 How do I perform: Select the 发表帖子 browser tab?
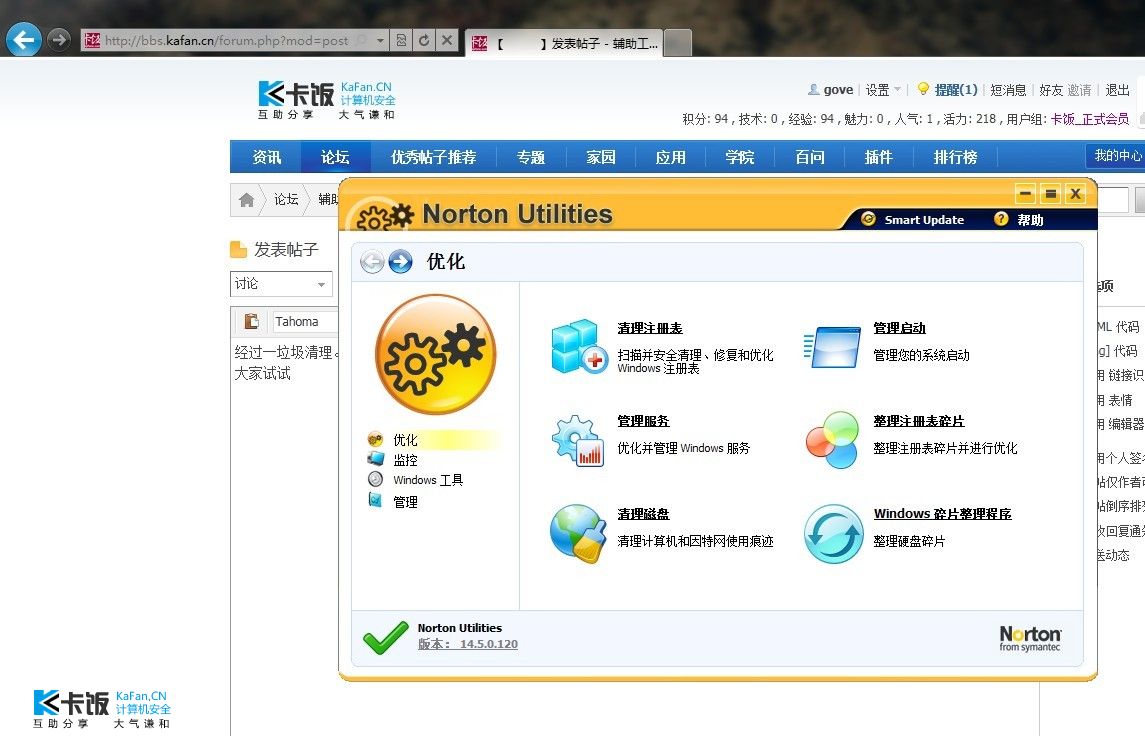566,44
